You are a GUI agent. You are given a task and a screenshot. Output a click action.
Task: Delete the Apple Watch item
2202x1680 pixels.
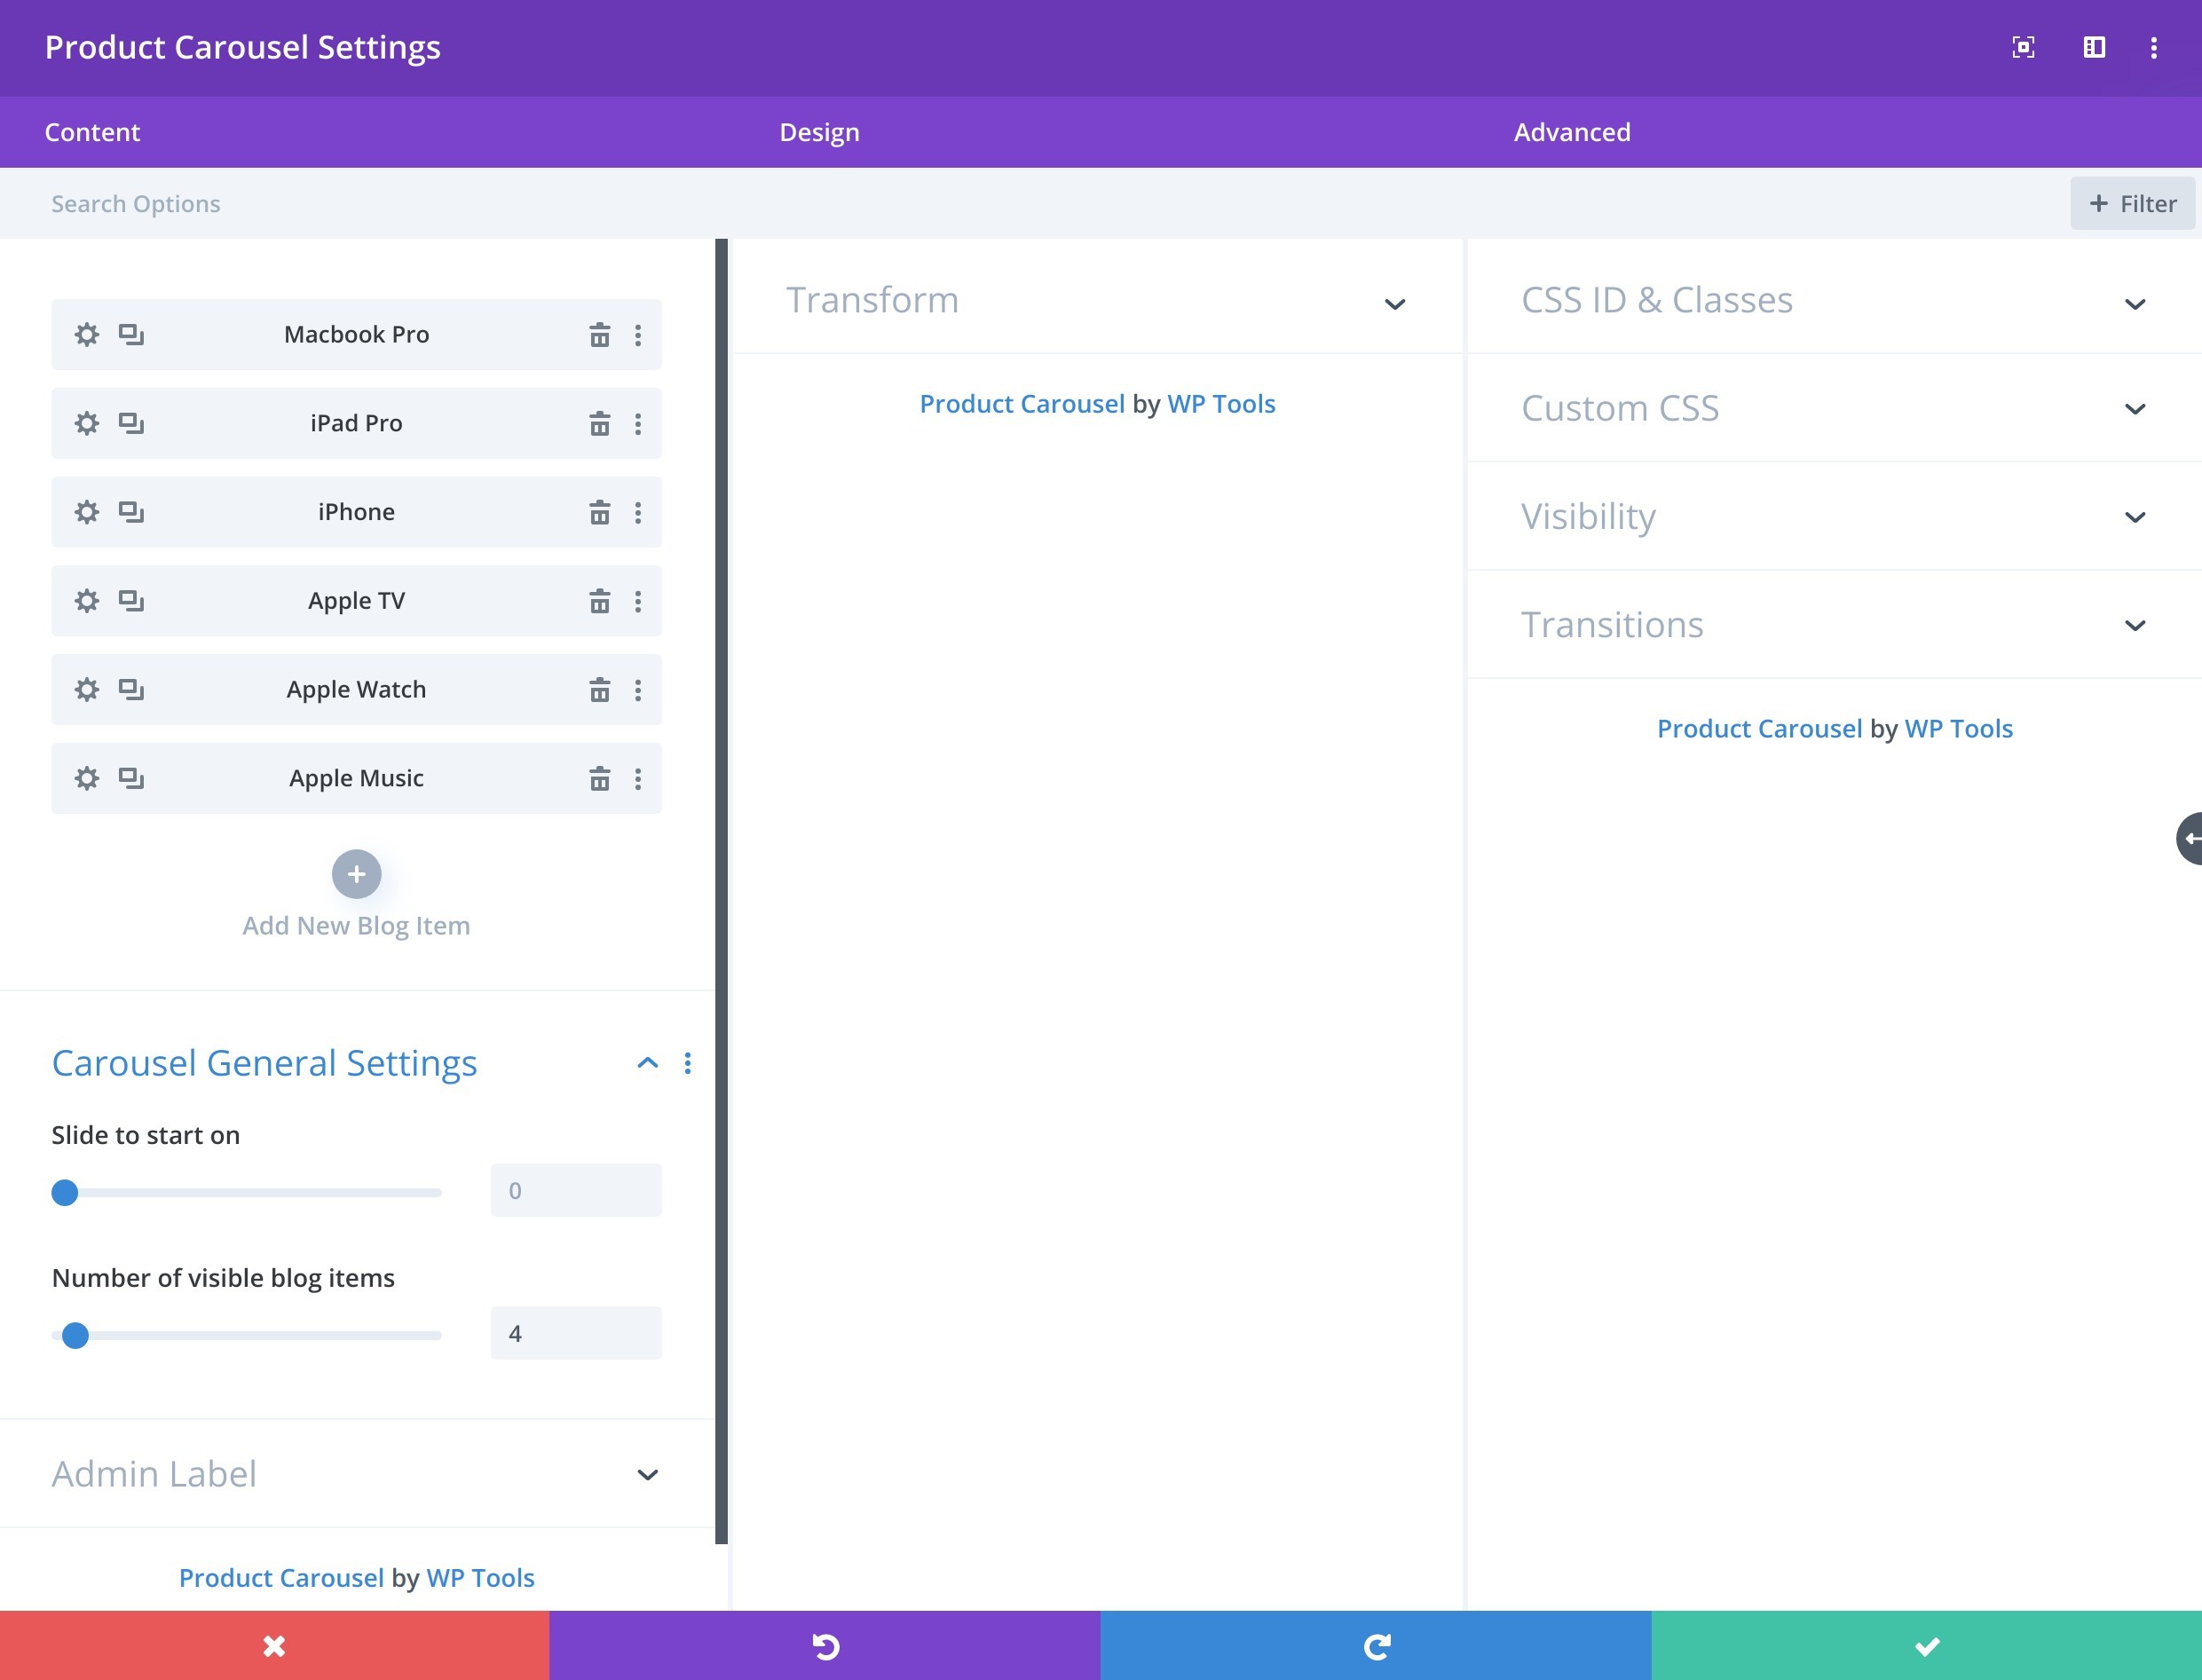(599, 690)
